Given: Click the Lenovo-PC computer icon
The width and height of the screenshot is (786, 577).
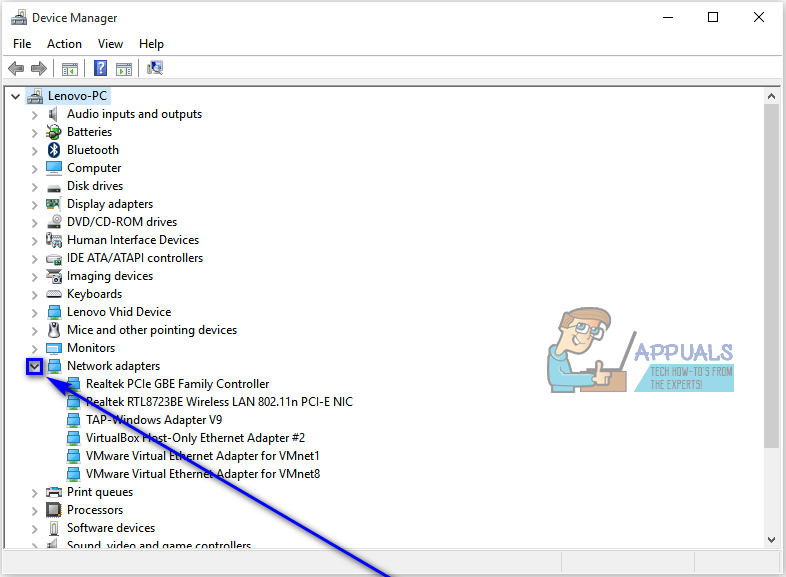Looking at the screenshot, I should (35, 96).
